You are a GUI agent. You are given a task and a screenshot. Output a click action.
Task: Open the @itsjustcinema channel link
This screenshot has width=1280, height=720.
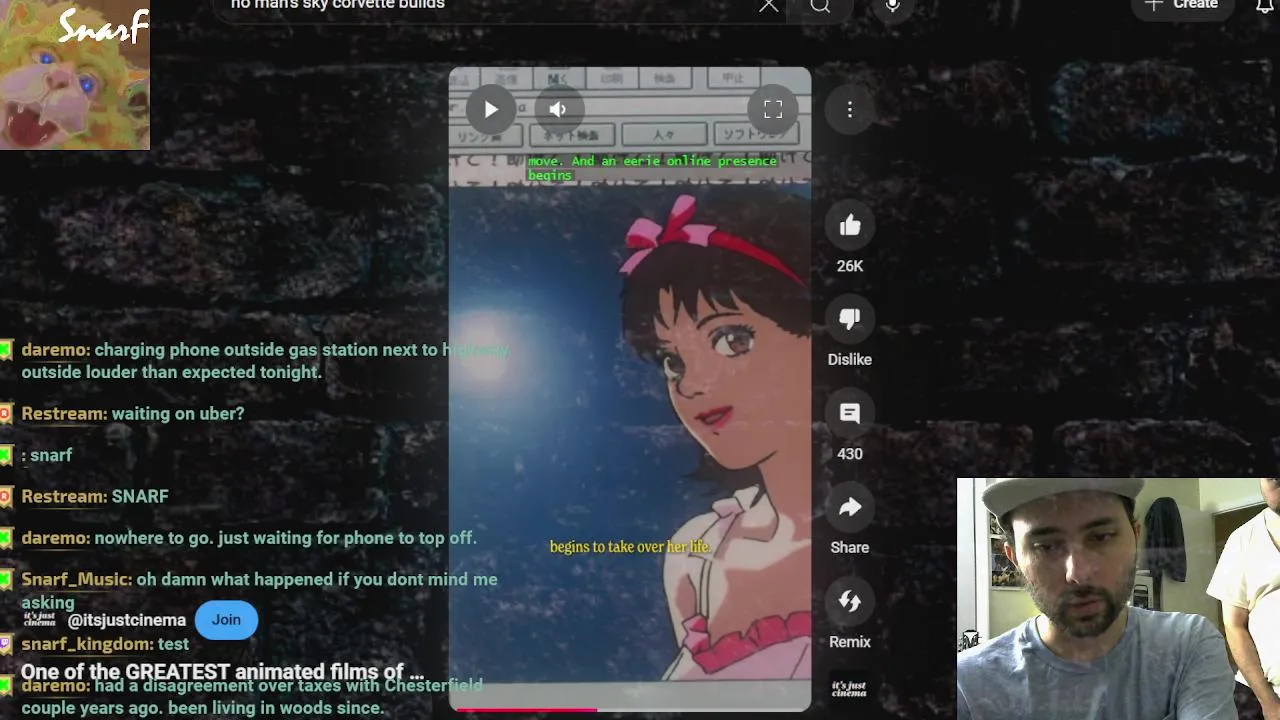pyautogui.click(x=126, y=620)
